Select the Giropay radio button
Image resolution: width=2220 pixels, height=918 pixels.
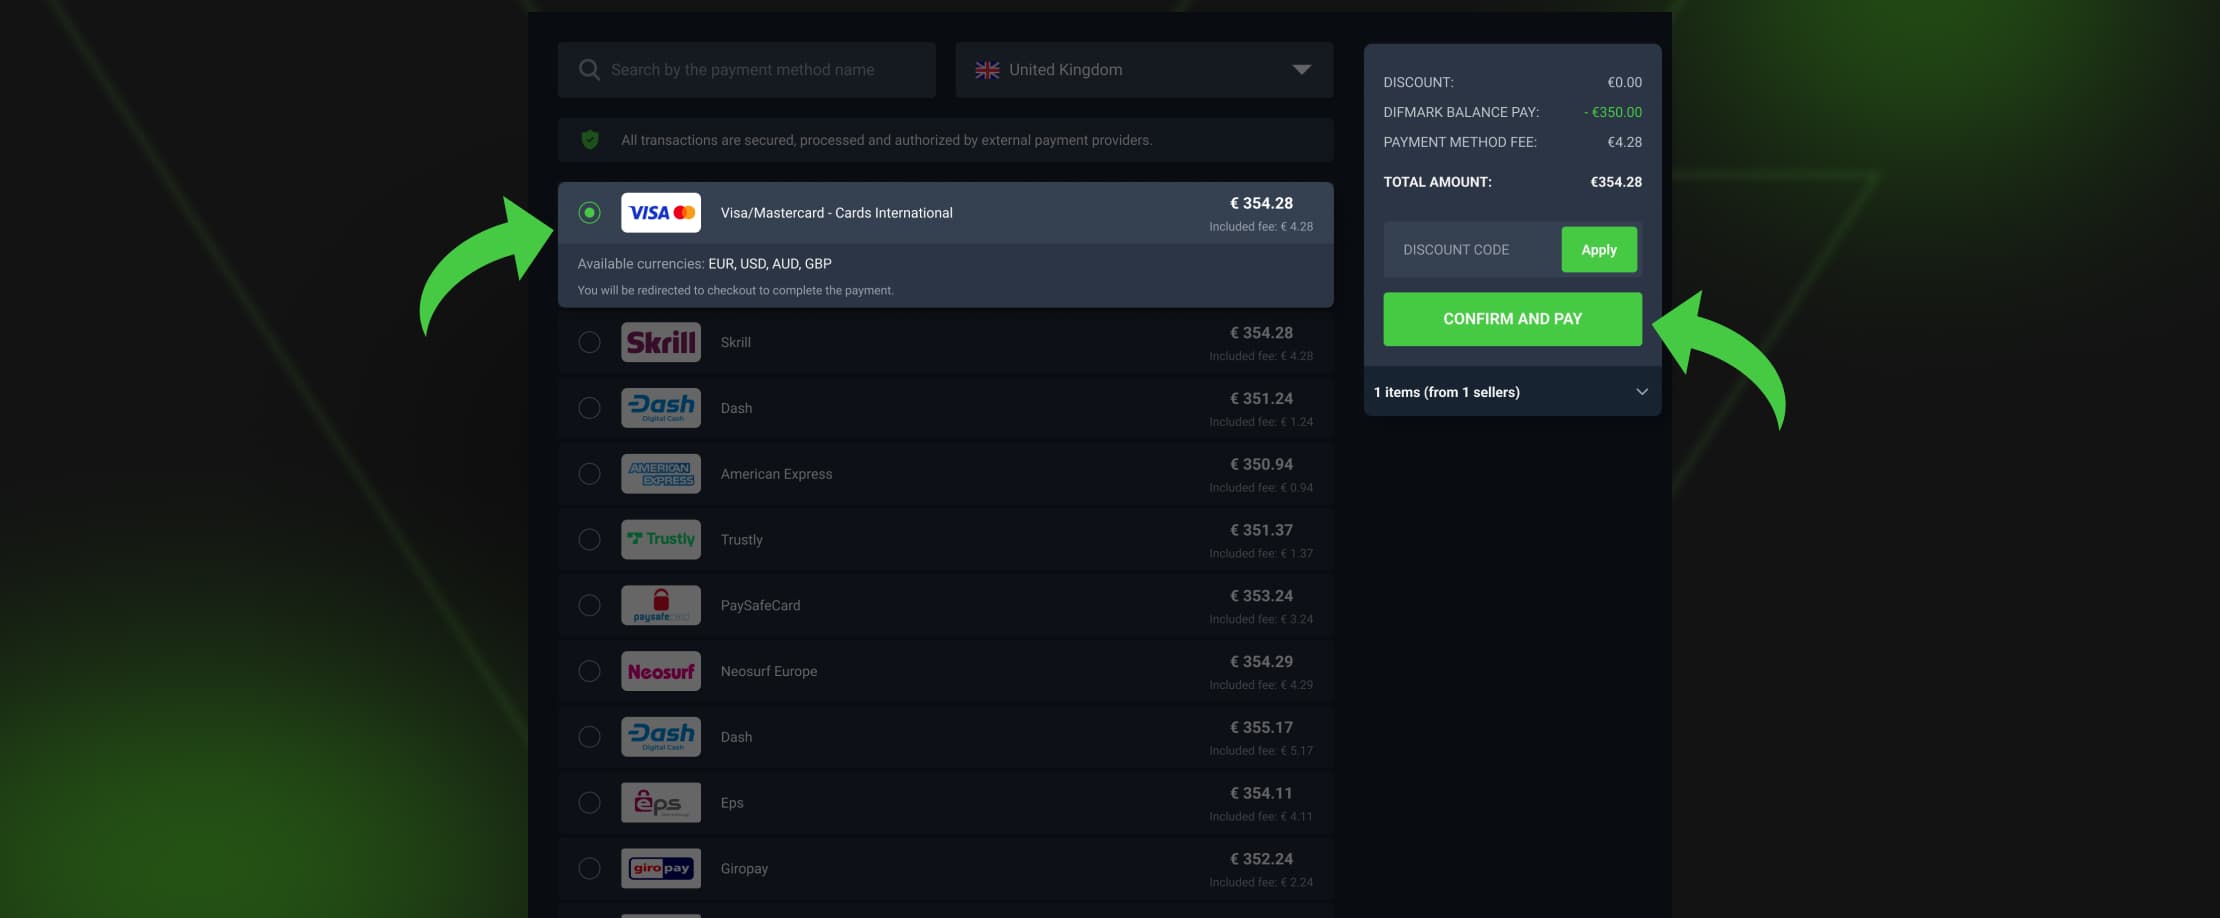589,869
